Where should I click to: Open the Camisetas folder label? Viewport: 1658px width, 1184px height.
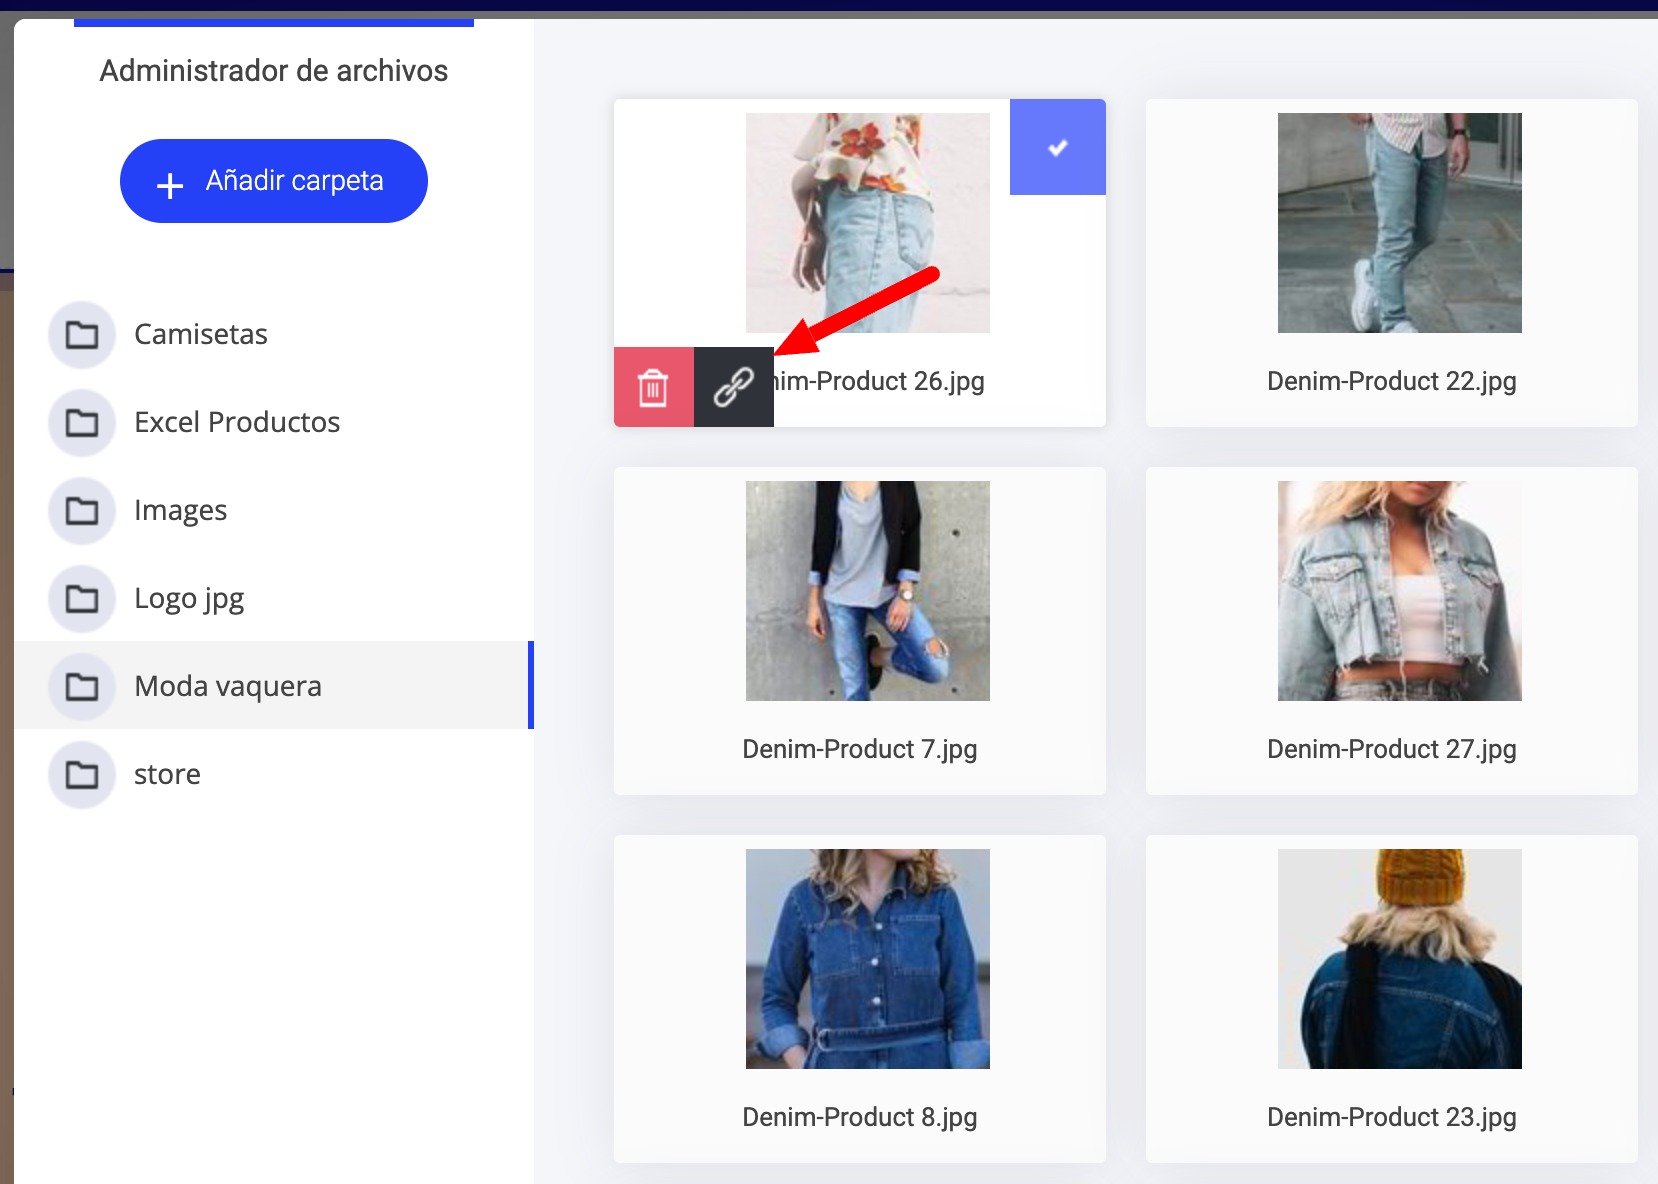(201, 334)
